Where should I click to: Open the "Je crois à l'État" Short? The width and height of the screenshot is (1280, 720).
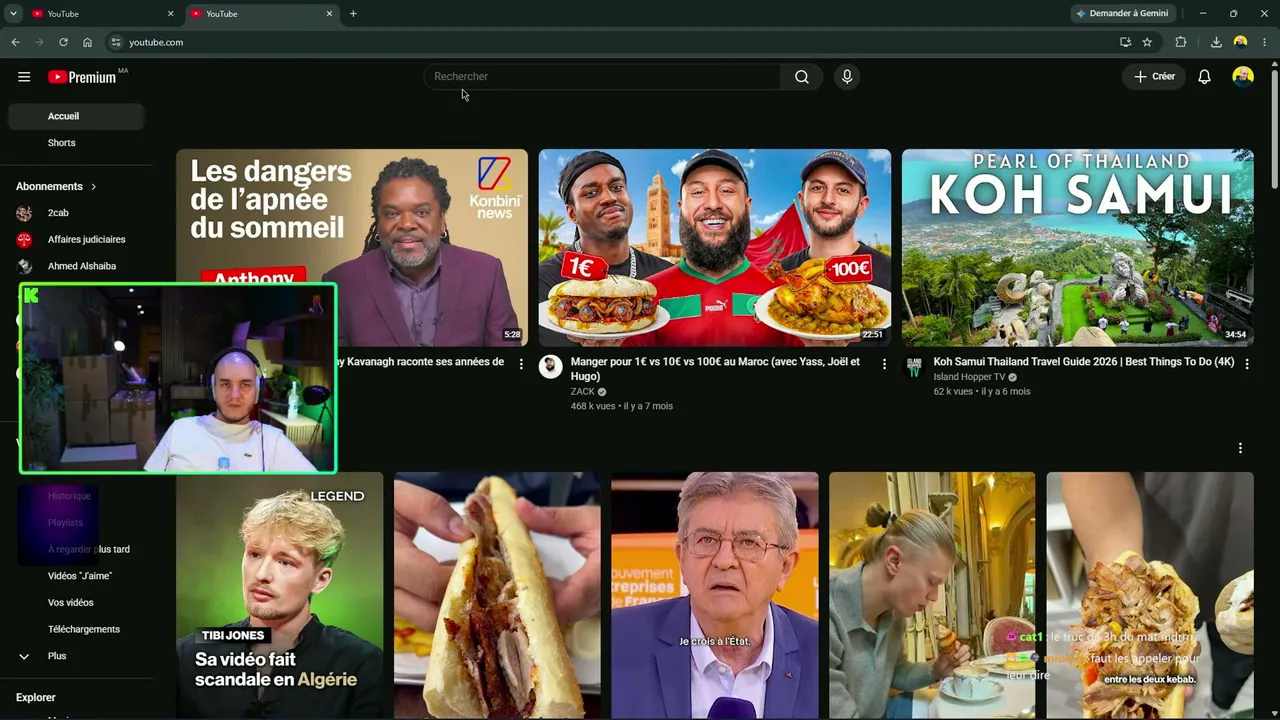tap(715, 595)
